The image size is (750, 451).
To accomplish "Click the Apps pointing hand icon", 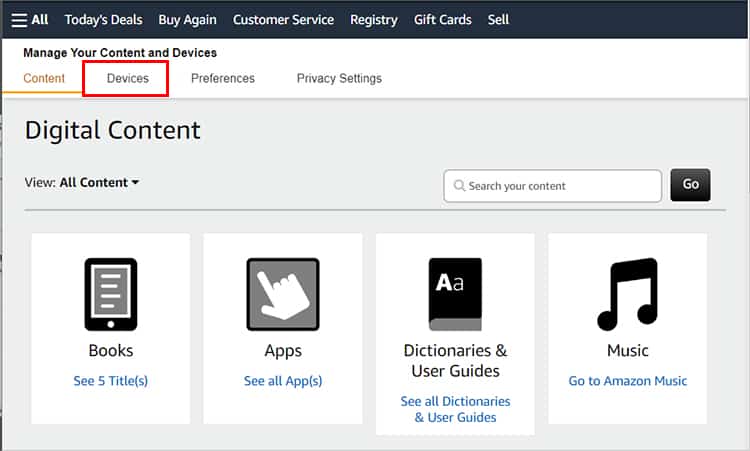I will coord(283,295).
